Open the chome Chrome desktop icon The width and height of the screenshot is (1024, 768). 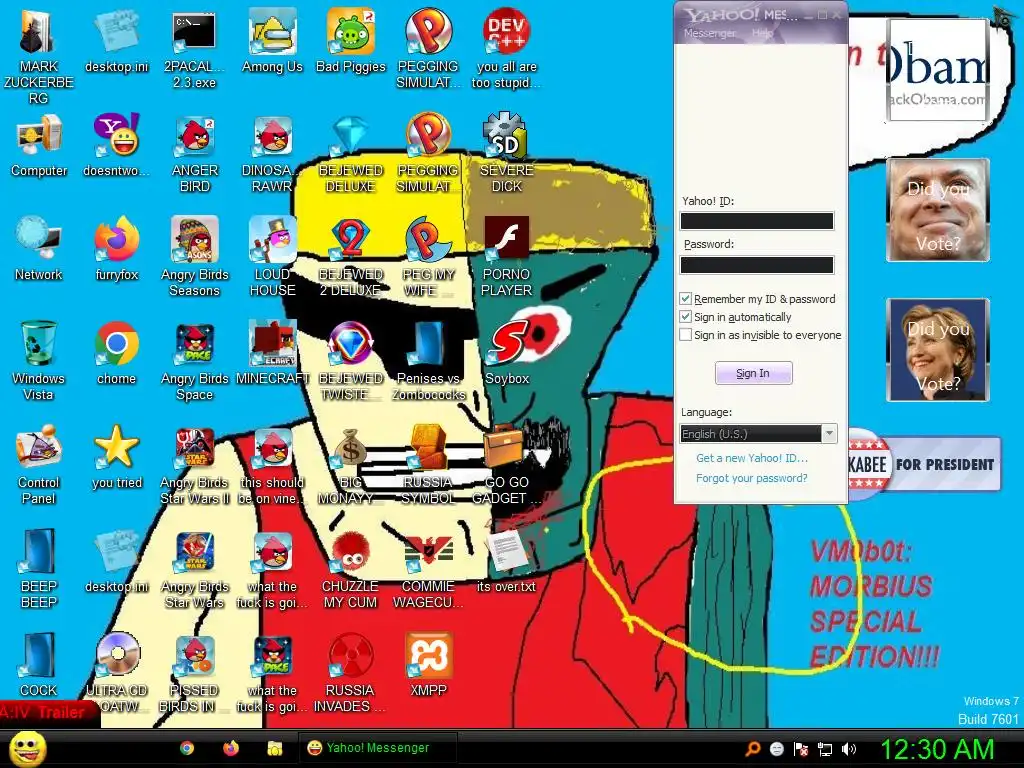(x=116, y=353)
